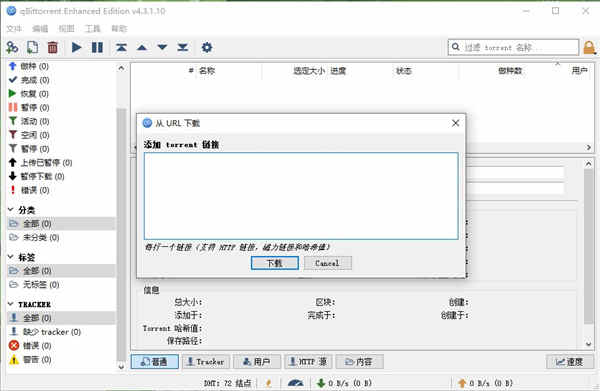Click the add torrent link toolbar icon

tap(12, 47)
